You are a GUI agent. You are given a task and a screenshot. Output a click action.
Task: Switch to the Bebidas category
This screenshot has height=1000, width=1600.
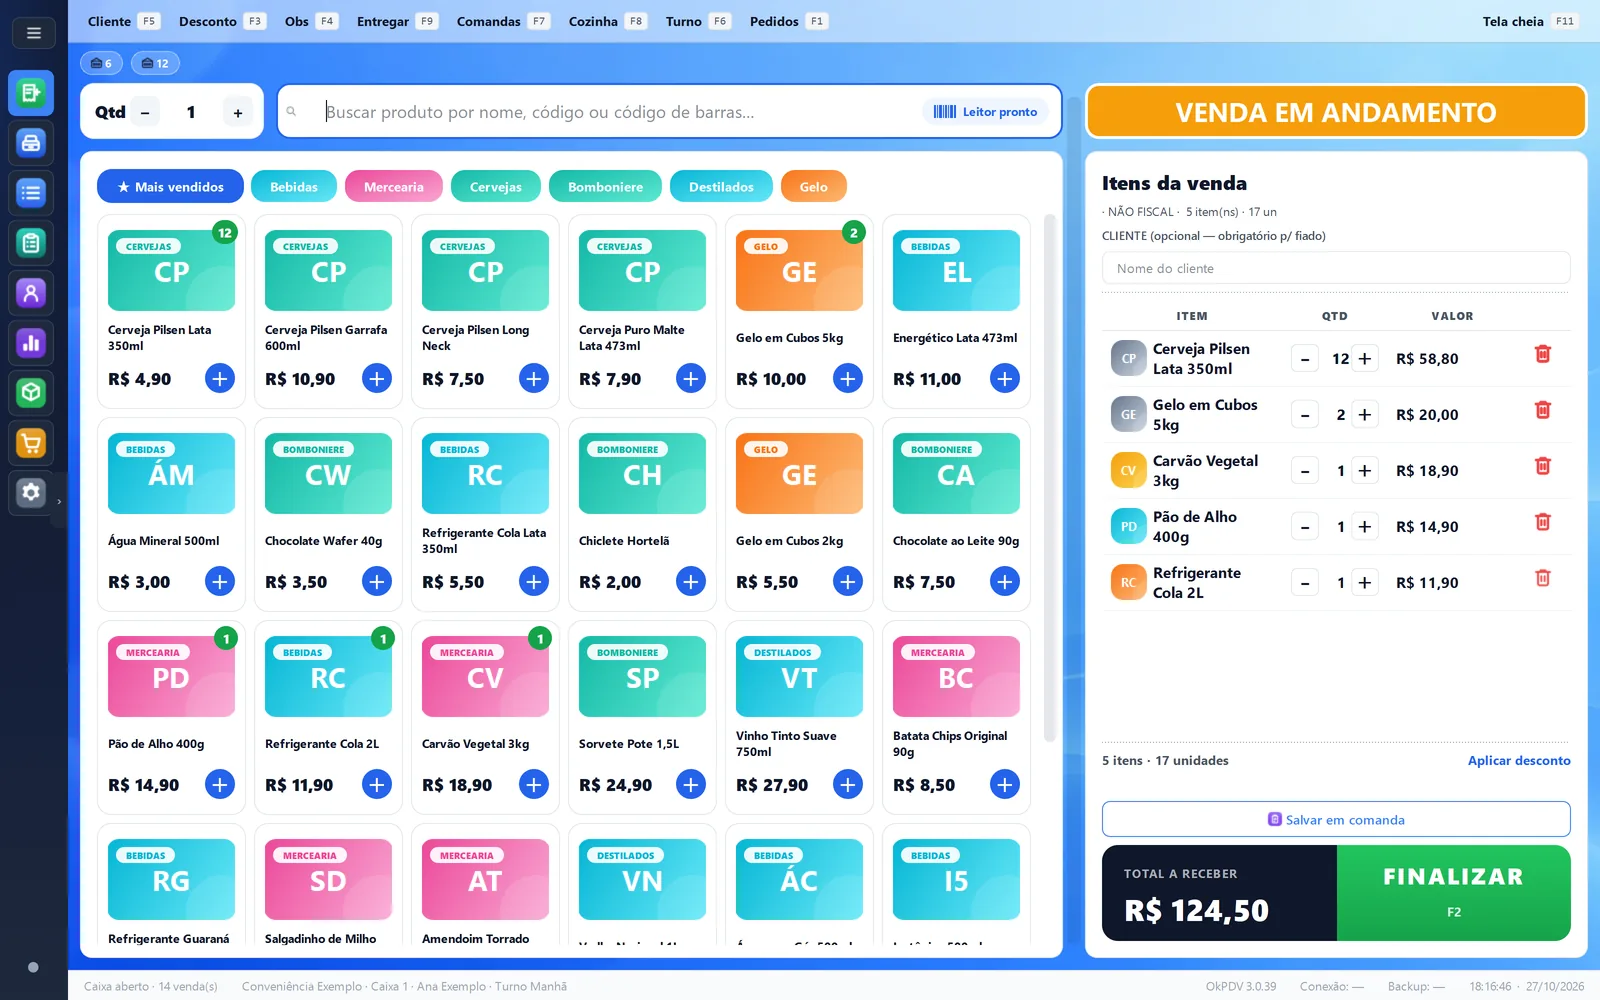coord(294,187)
